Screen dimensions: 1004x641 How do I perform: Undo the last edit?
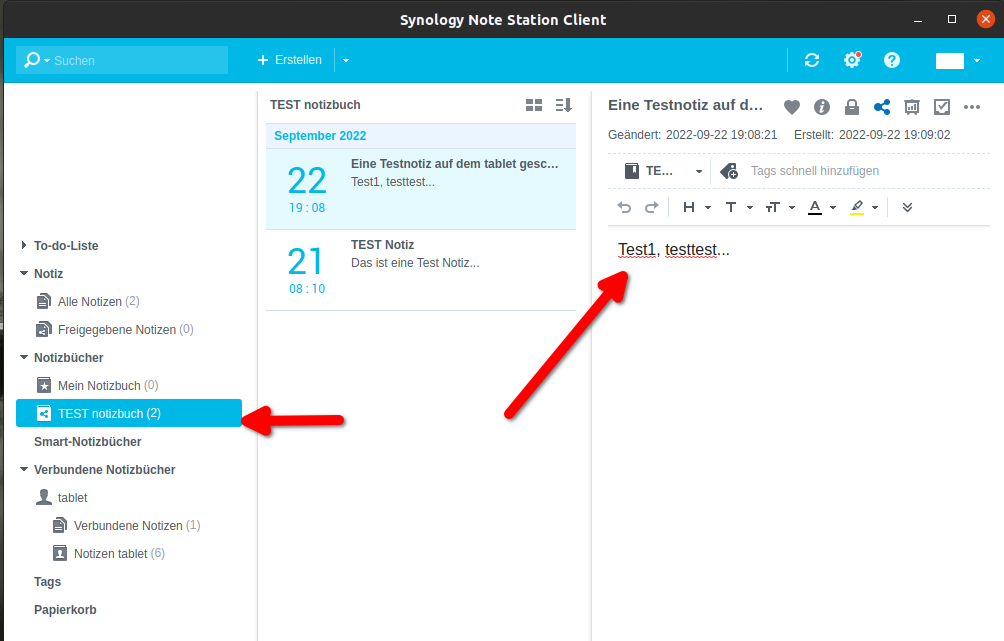[624, 207]
